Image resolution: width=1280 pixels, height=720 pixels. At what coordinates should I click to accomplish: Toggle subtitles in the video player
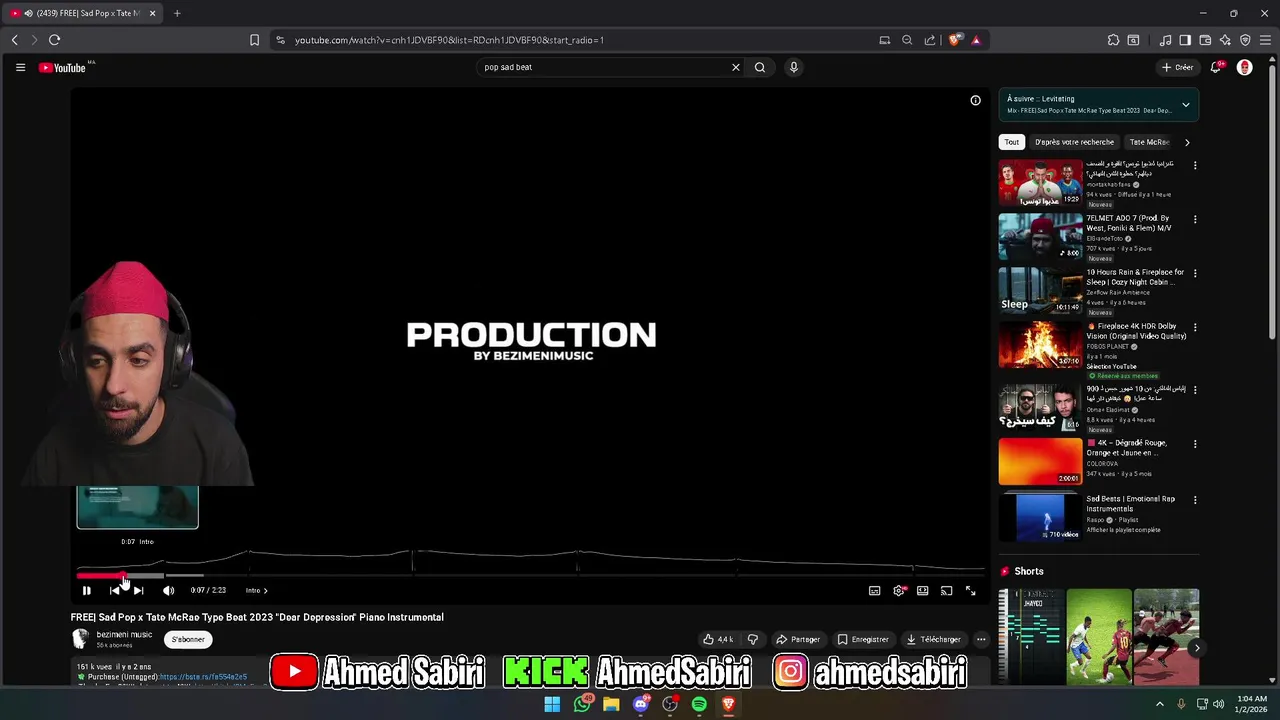[874, 591]
